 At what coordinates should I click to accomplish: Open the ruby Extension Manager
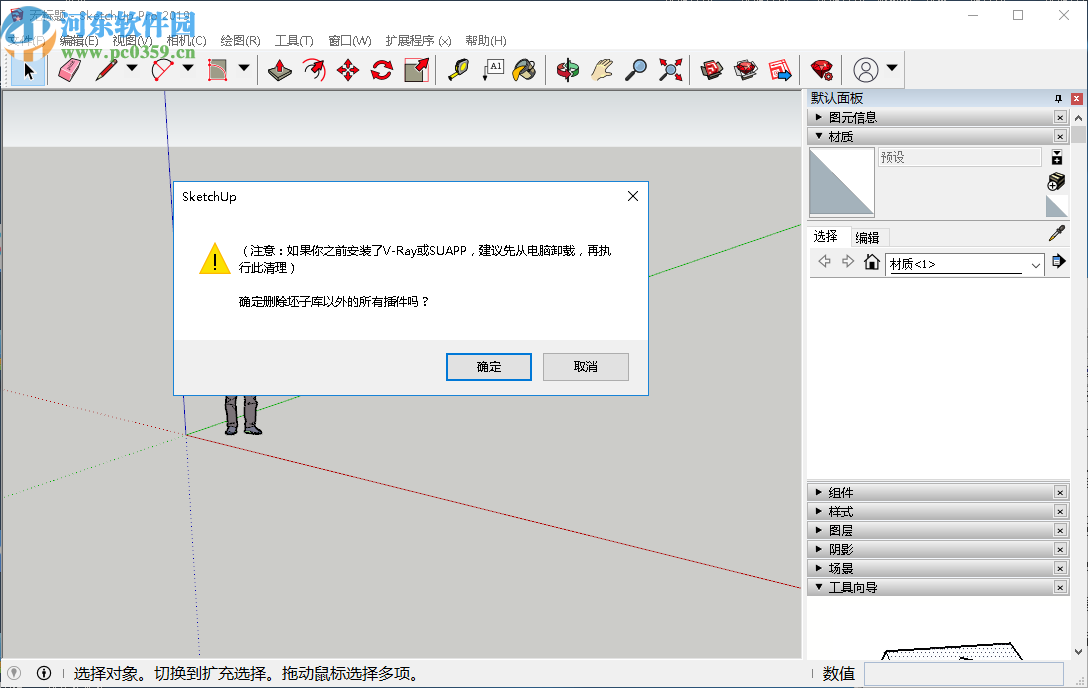click(822, 70)
